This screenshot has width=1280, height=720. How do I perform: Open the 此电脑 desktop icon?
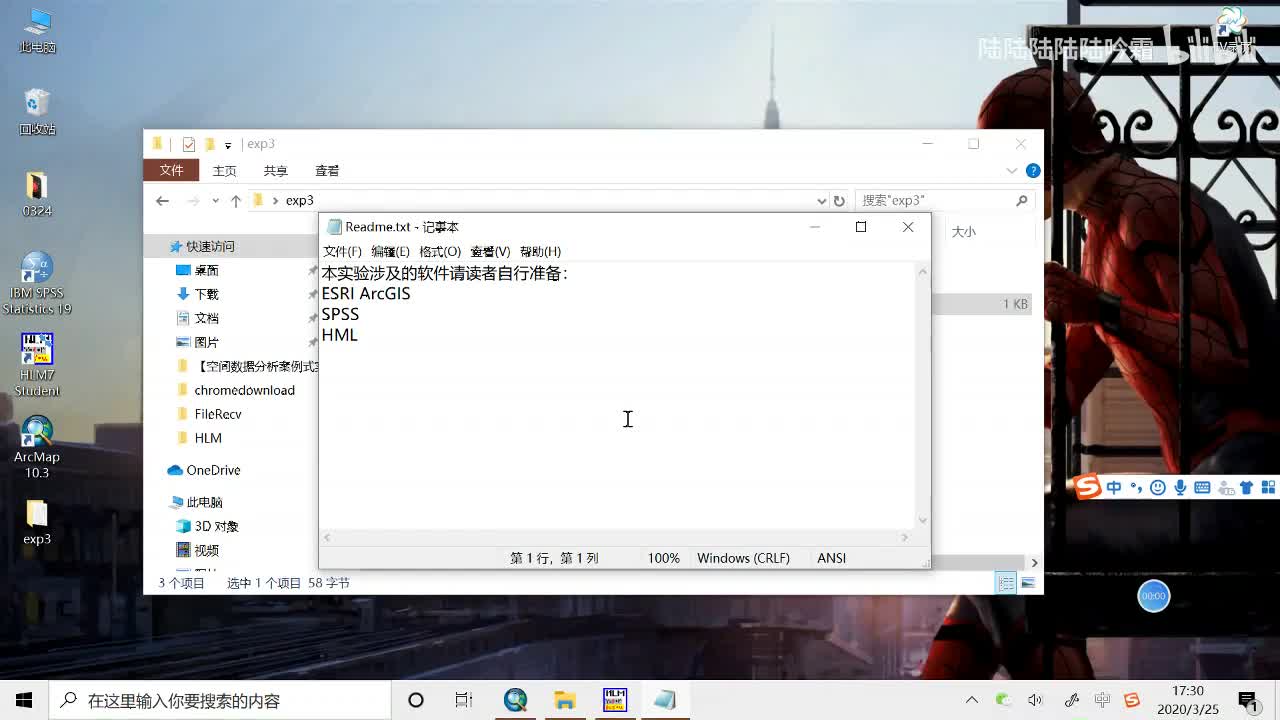[x=37, y=29]
